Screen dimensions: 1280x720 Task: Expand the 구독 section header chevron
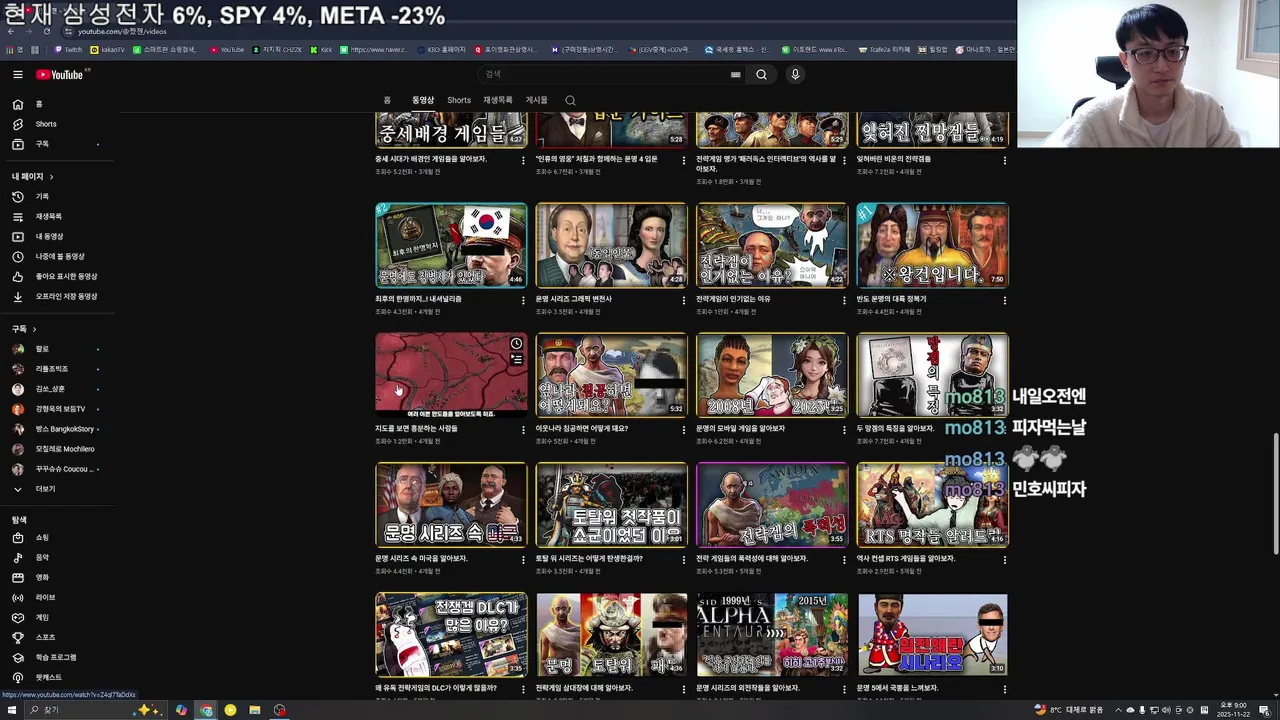[x=34, y=329]
